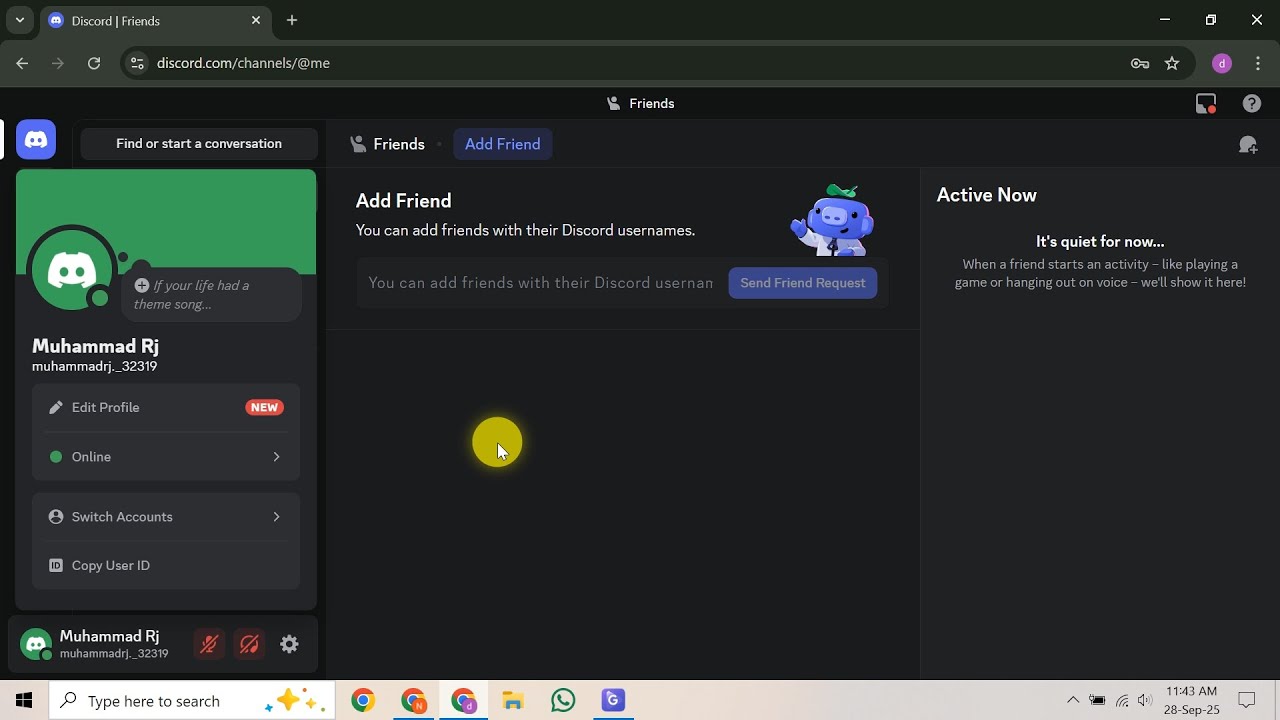
Task: Go back in browser history
Action: coord(22,63)
